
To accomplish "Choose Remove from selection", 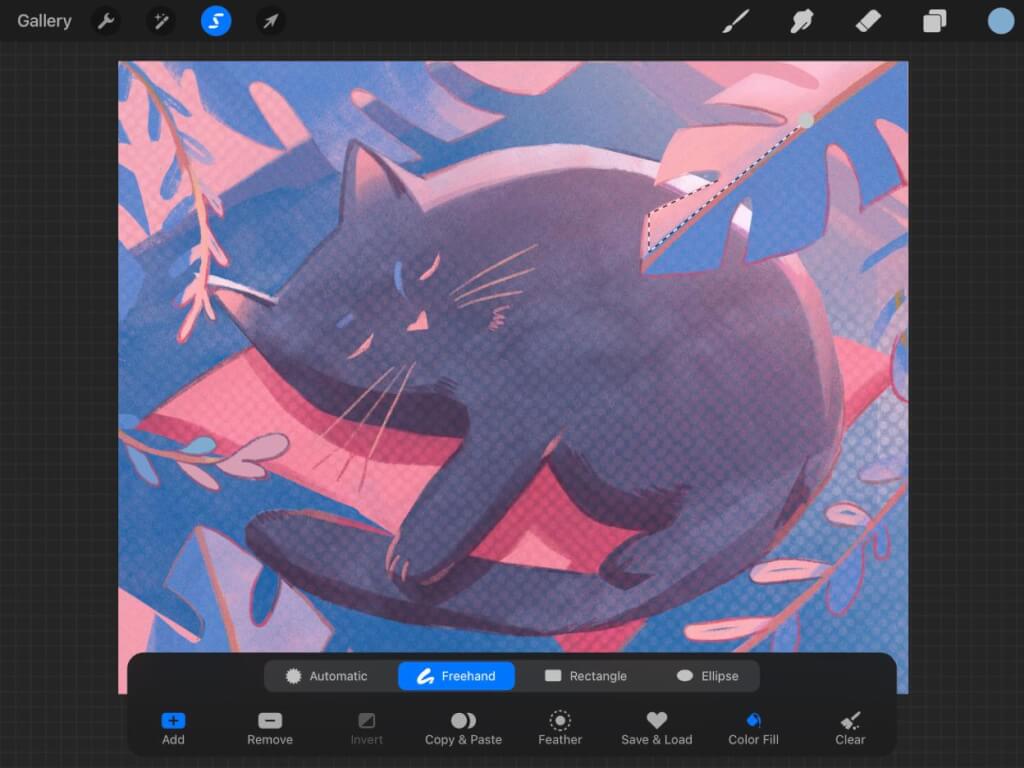I will pos(270,728).
